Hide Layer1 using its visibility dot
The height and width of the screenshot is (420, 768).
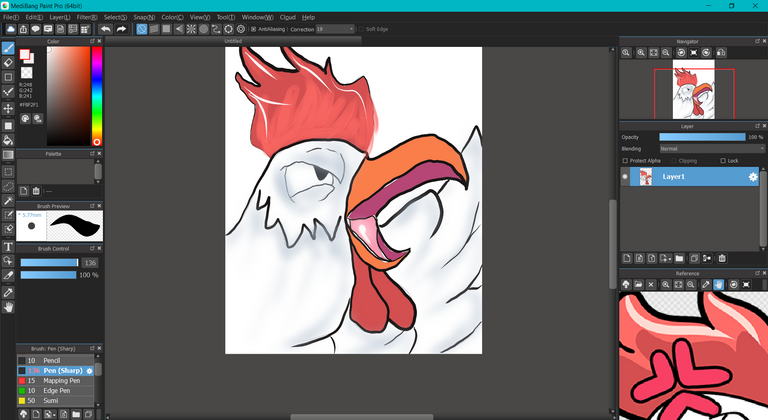pos(624,177)
